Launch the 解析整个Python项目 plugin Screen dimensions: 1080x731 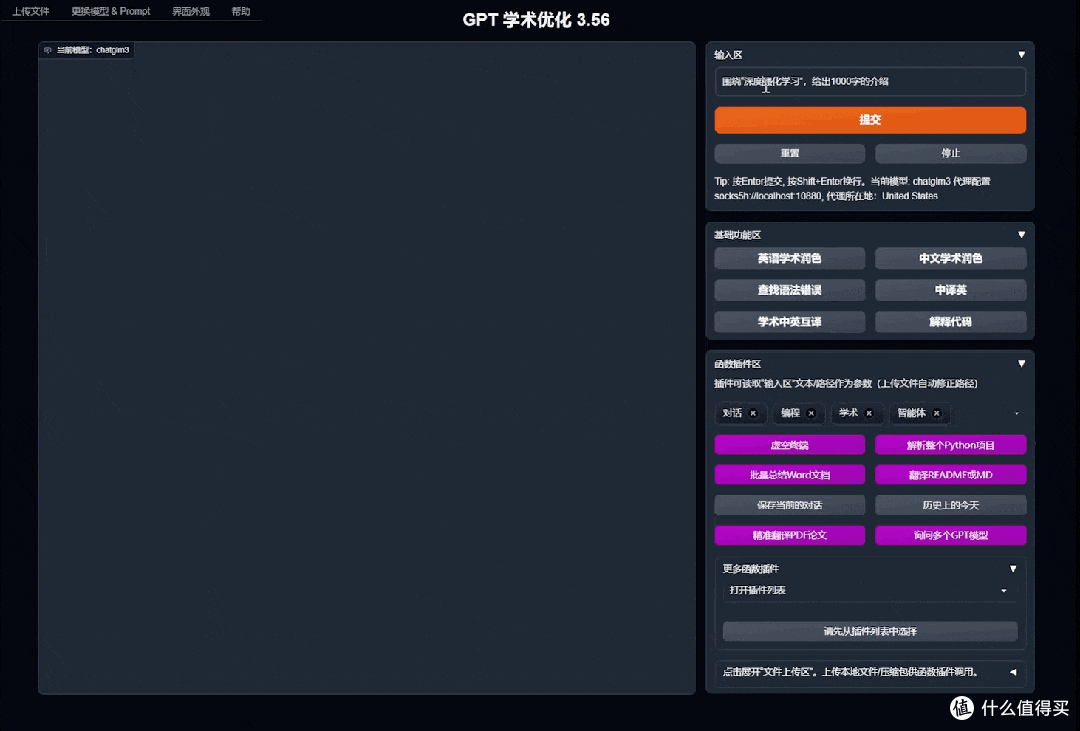pyautogui.click(x=951, y=445)
